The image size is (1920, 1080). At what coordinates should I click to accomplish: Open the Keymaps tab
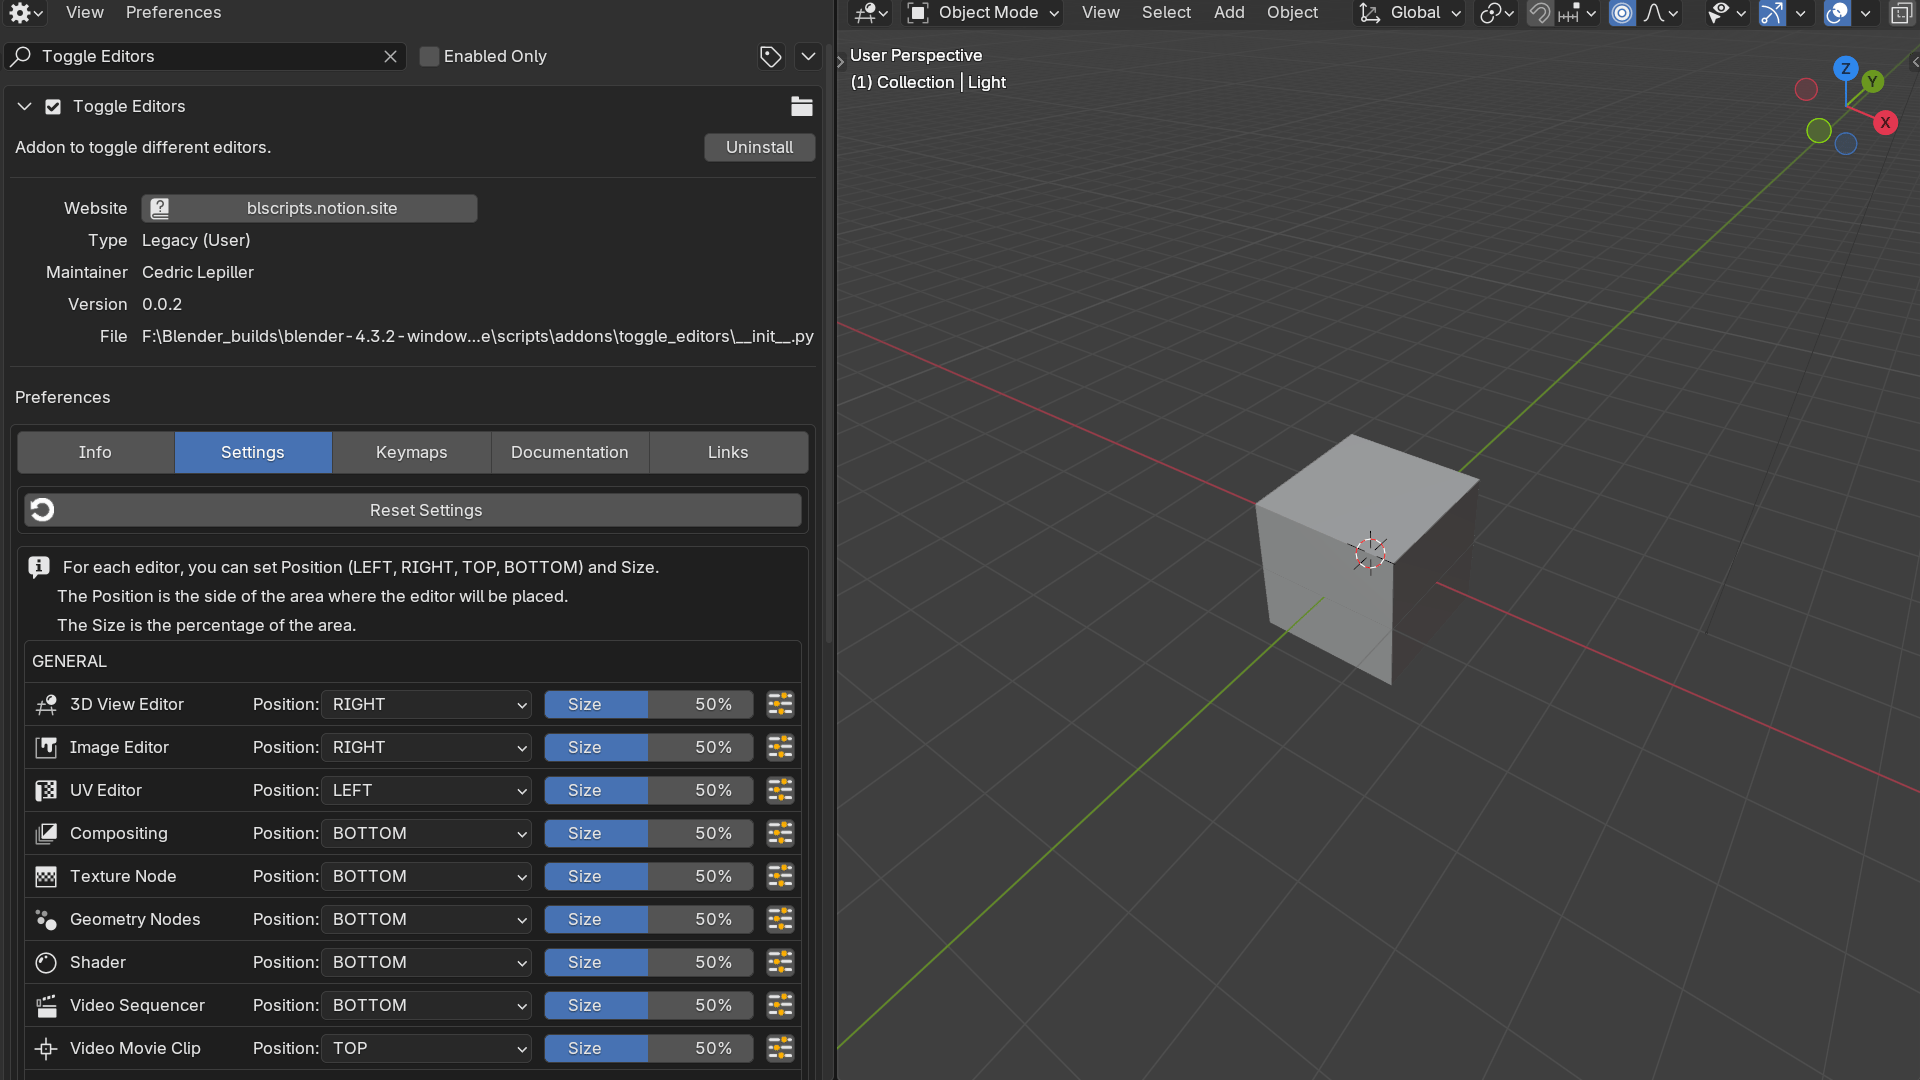click(x=412, y=452)
